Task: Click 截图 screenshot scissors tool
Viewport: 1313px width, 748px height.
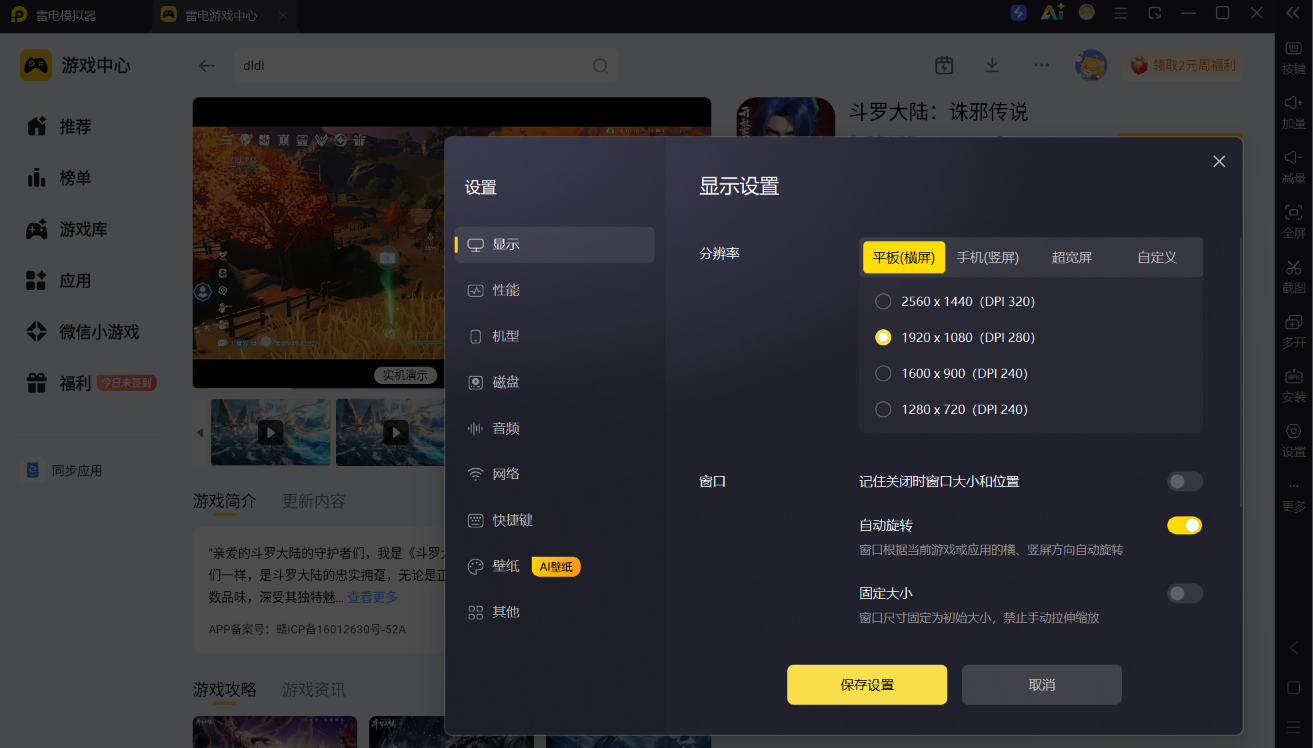Action: coord(1294,275)
